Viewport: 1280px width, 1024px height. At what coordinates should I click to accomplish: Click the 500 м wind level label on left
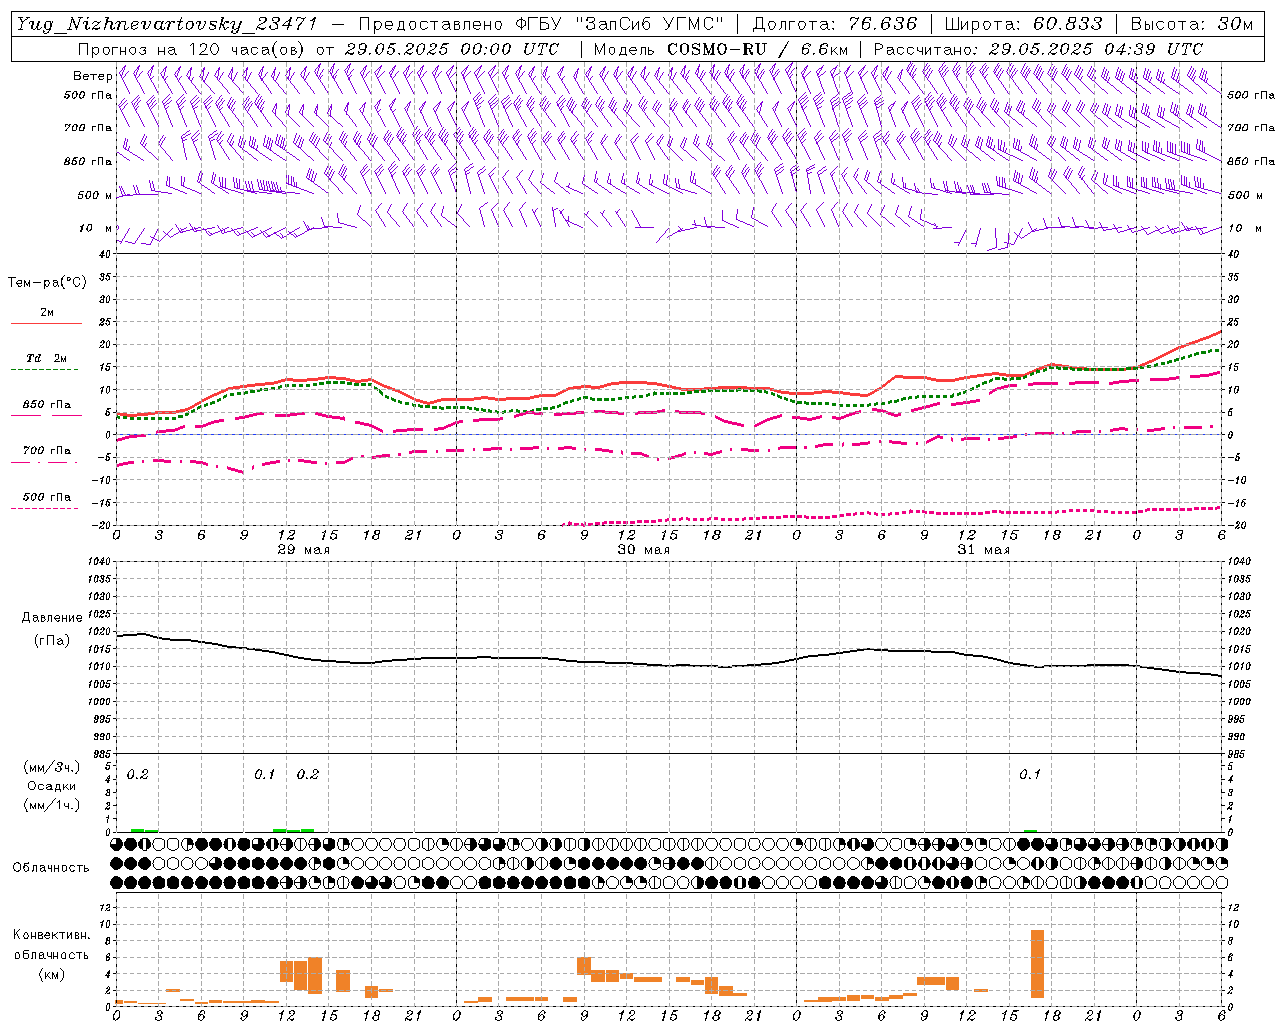pyautogui.click(x=95, y=195)
